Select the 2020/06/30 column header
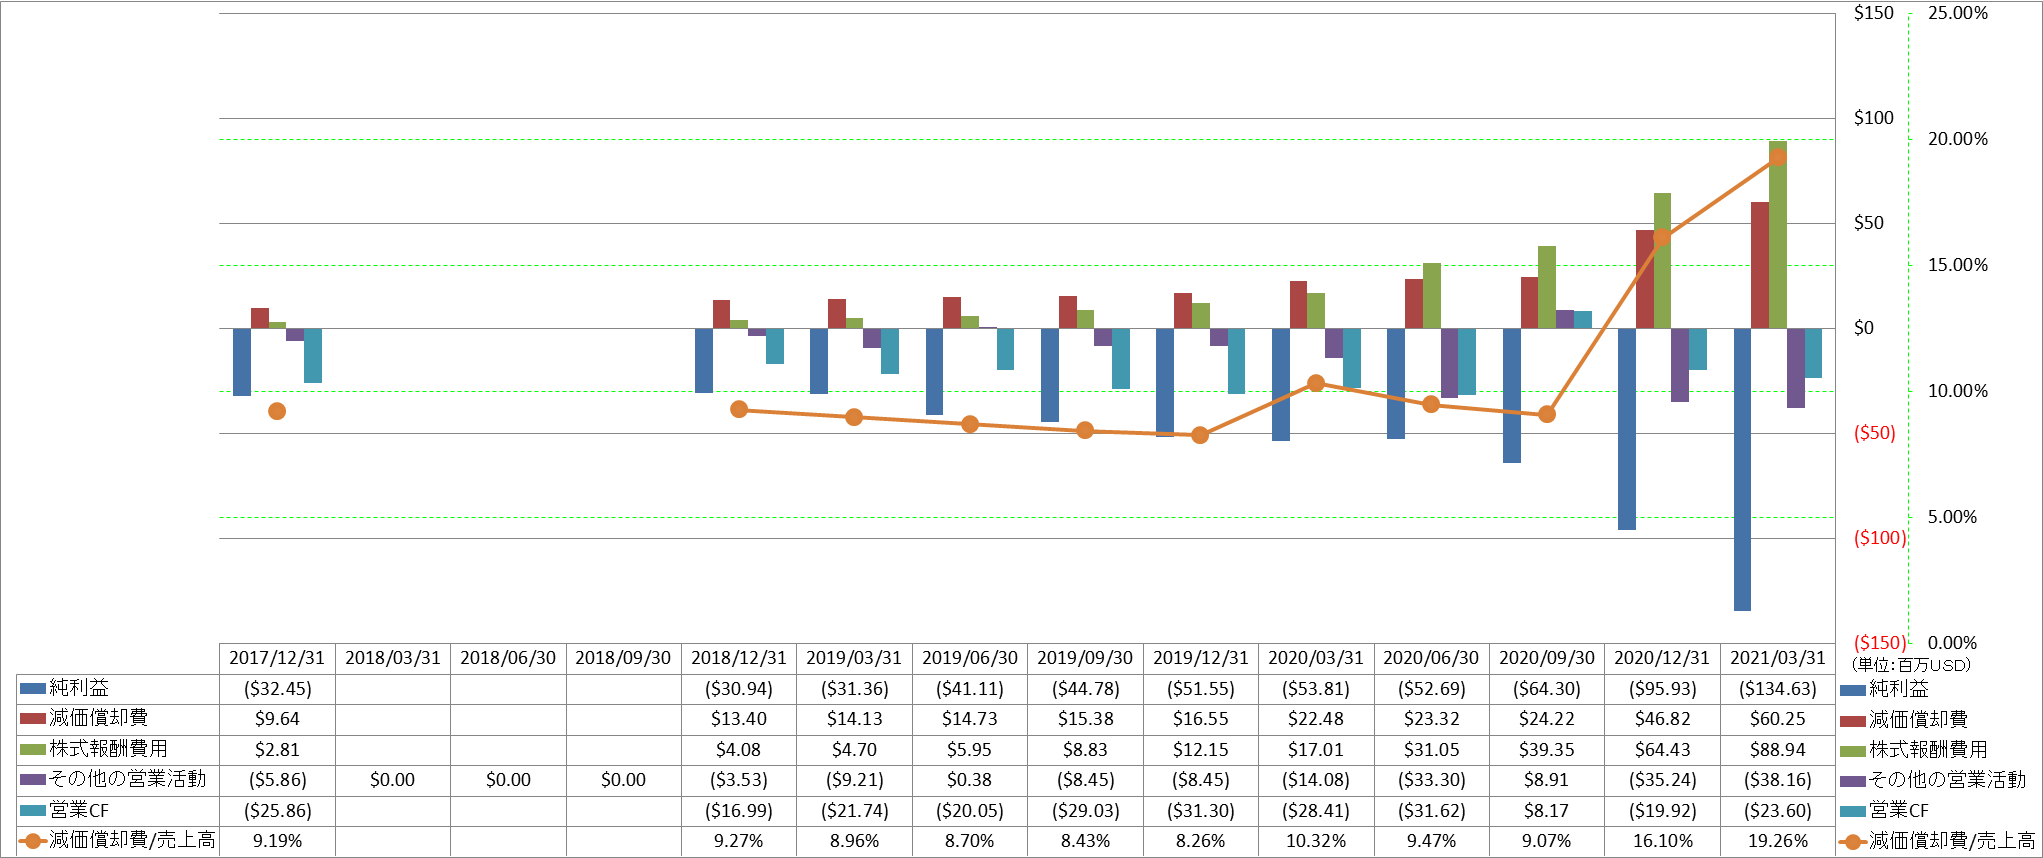 (x=1431, y=658)
